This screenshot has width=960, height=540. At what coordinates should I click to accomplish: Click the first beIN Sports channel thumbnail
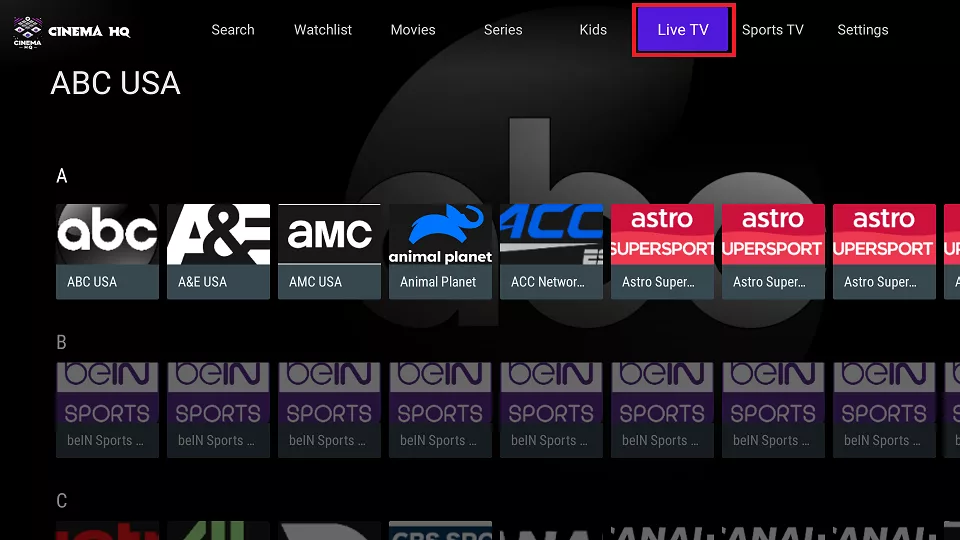(107, 393)
